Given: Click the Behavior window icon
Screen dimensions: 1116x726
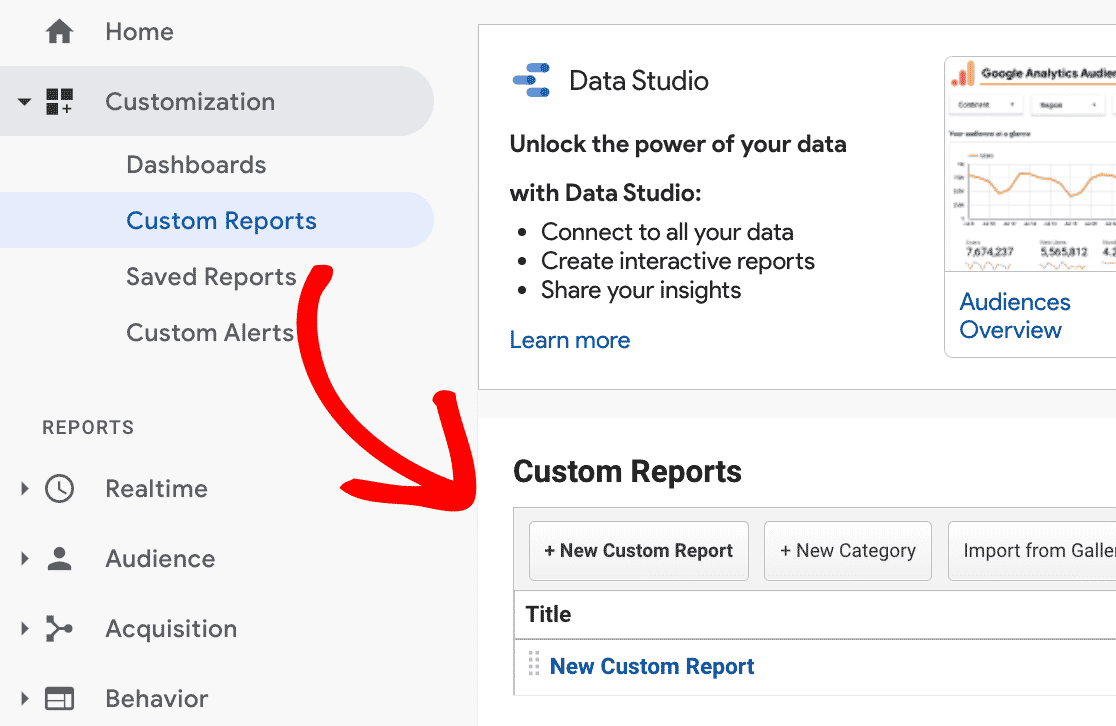Looking at the screenshot, I should pyautogui.click(x=59, y=699).
